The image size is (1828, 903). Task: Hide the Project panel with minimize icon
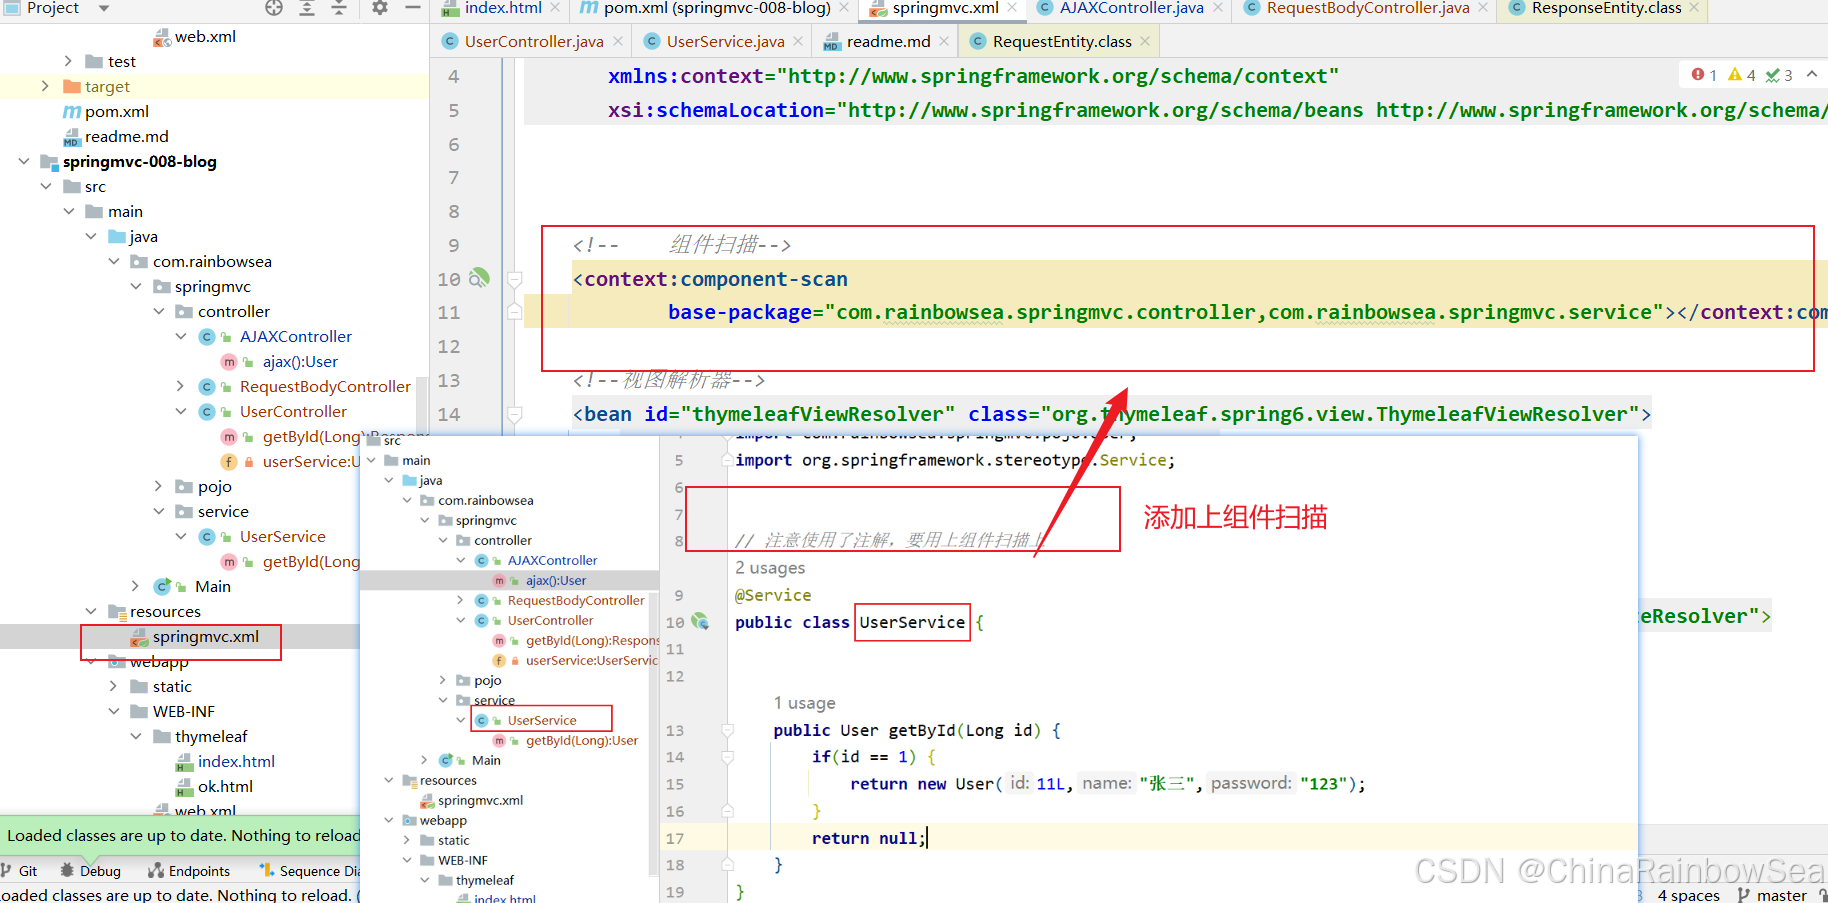pos(413,8)
